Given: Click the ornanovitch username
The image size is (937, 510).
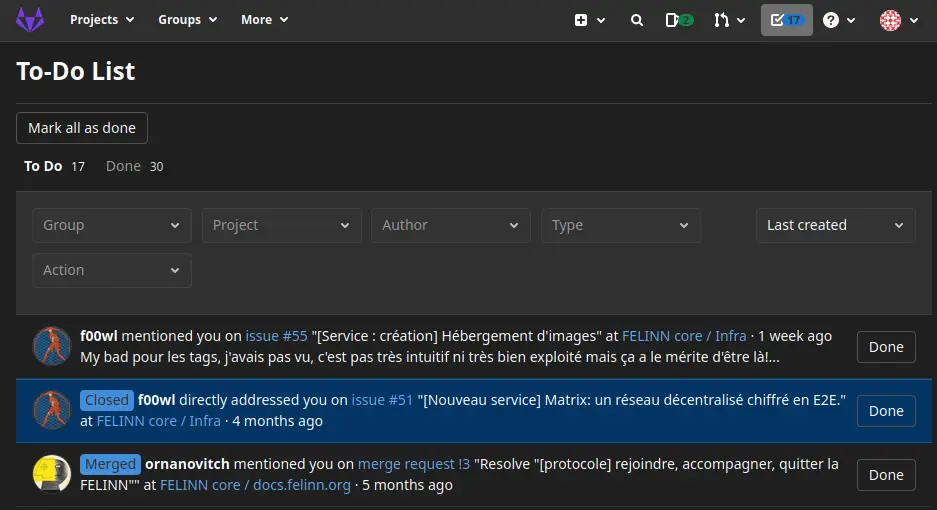Looking at the screenshot, I should pyautogui.click(x=187, y=464).
